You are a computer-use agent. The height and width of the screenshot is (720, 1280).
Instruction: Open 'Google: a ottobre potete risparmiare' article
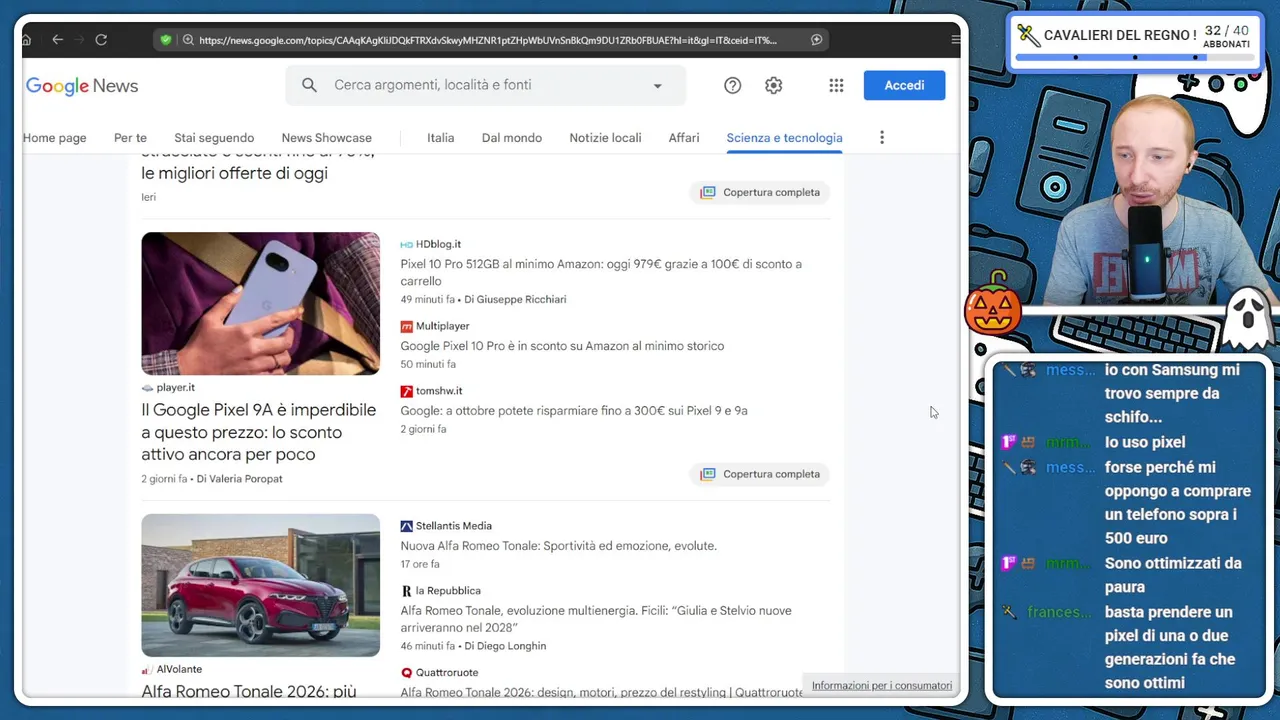(x=574, y=411)
